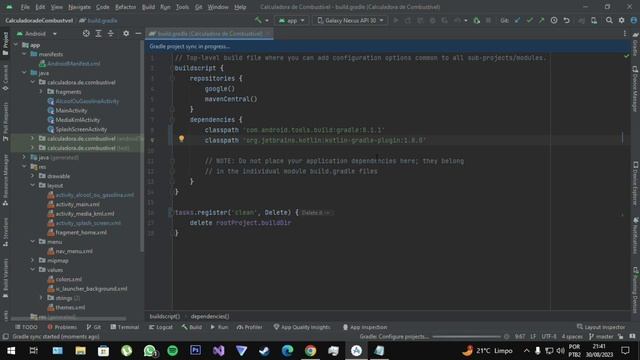Open Google Chrome from the taskbar
The width and height of the screenshot is (640, 360).
(x=310, y=351)
